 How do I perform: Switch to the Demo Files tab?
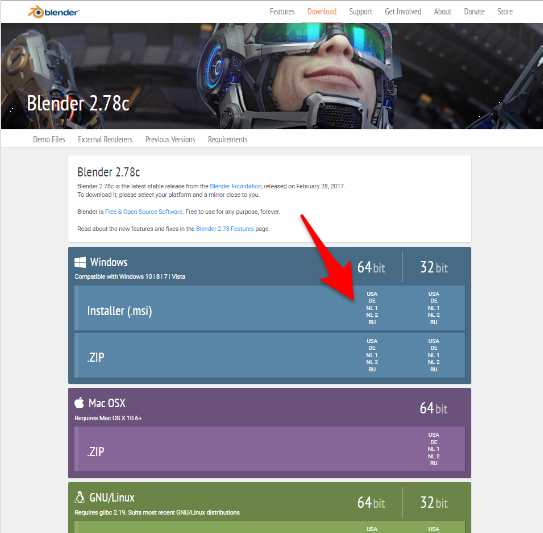click(49, 139)
